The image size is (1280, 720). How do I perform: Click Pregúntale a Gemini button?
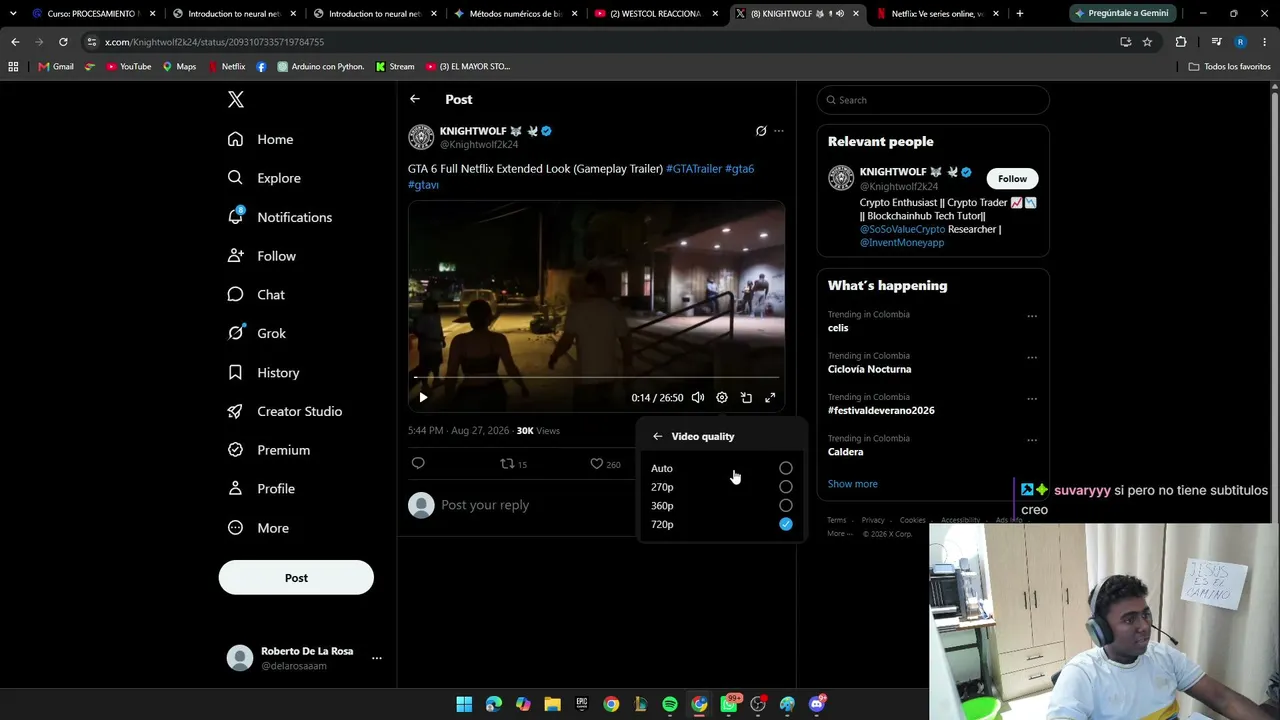point(1122,14)
